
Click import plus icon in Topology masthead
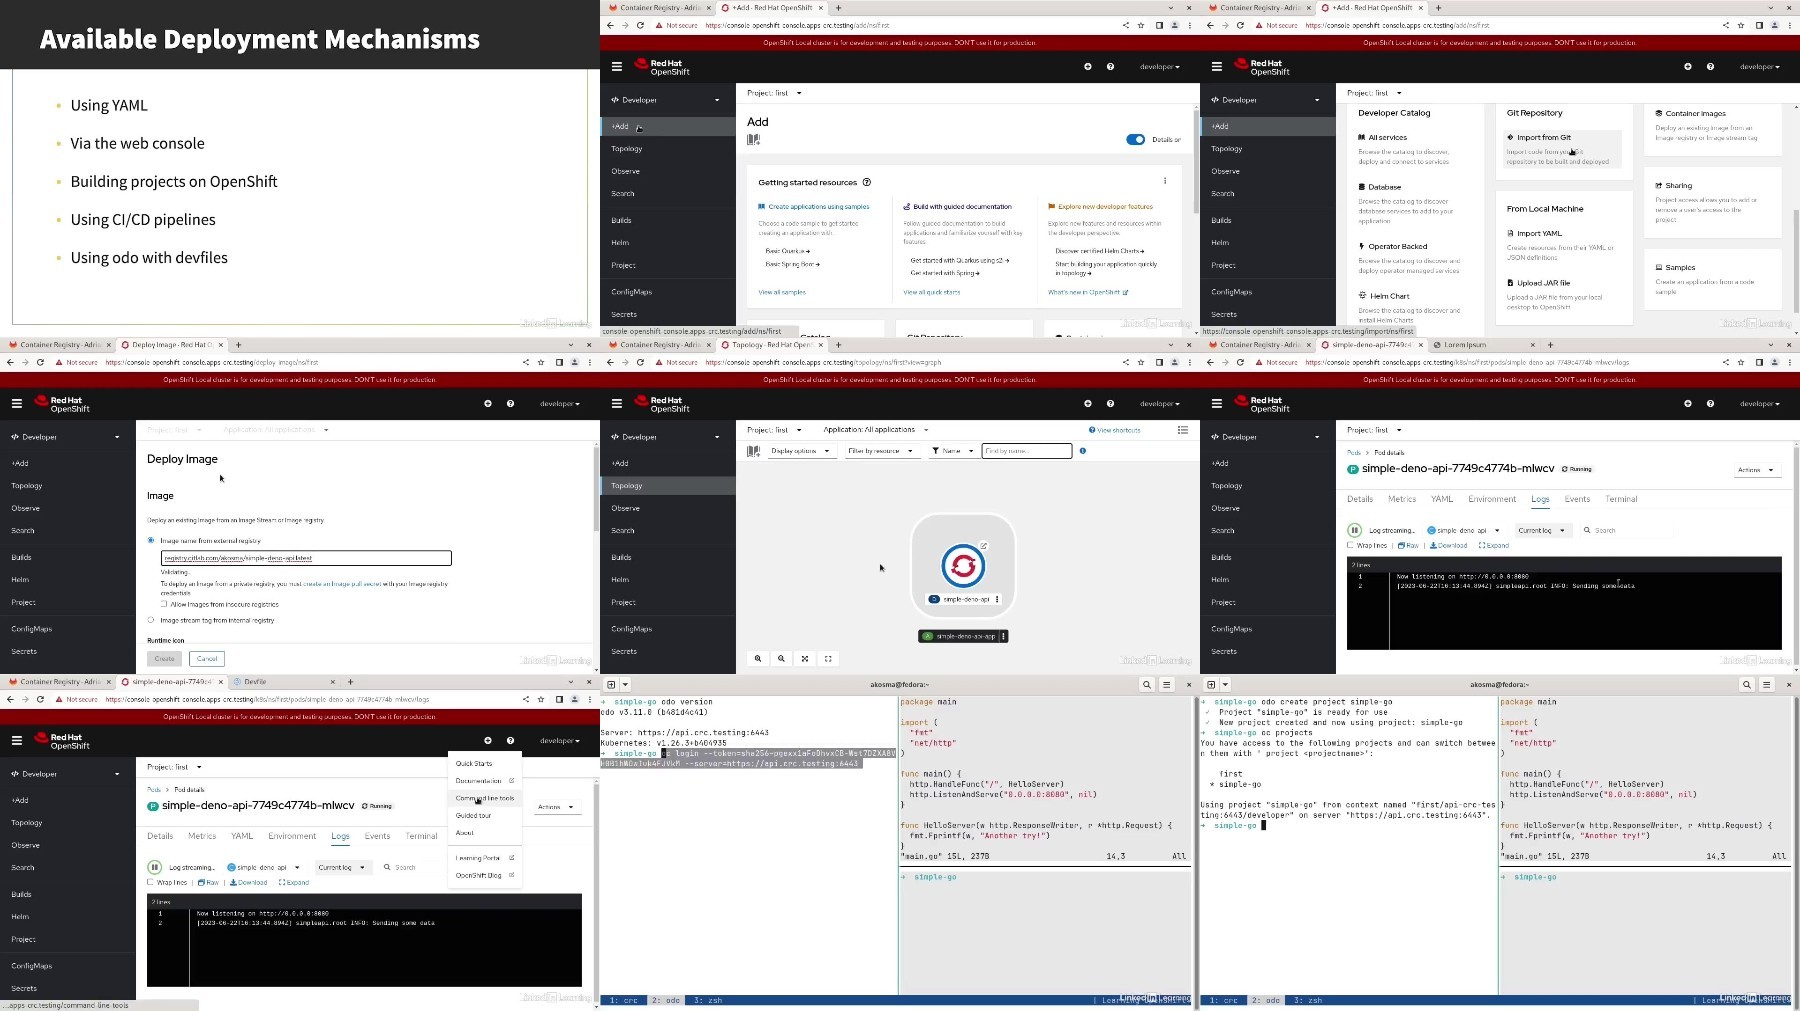[x=1088, y=404]
